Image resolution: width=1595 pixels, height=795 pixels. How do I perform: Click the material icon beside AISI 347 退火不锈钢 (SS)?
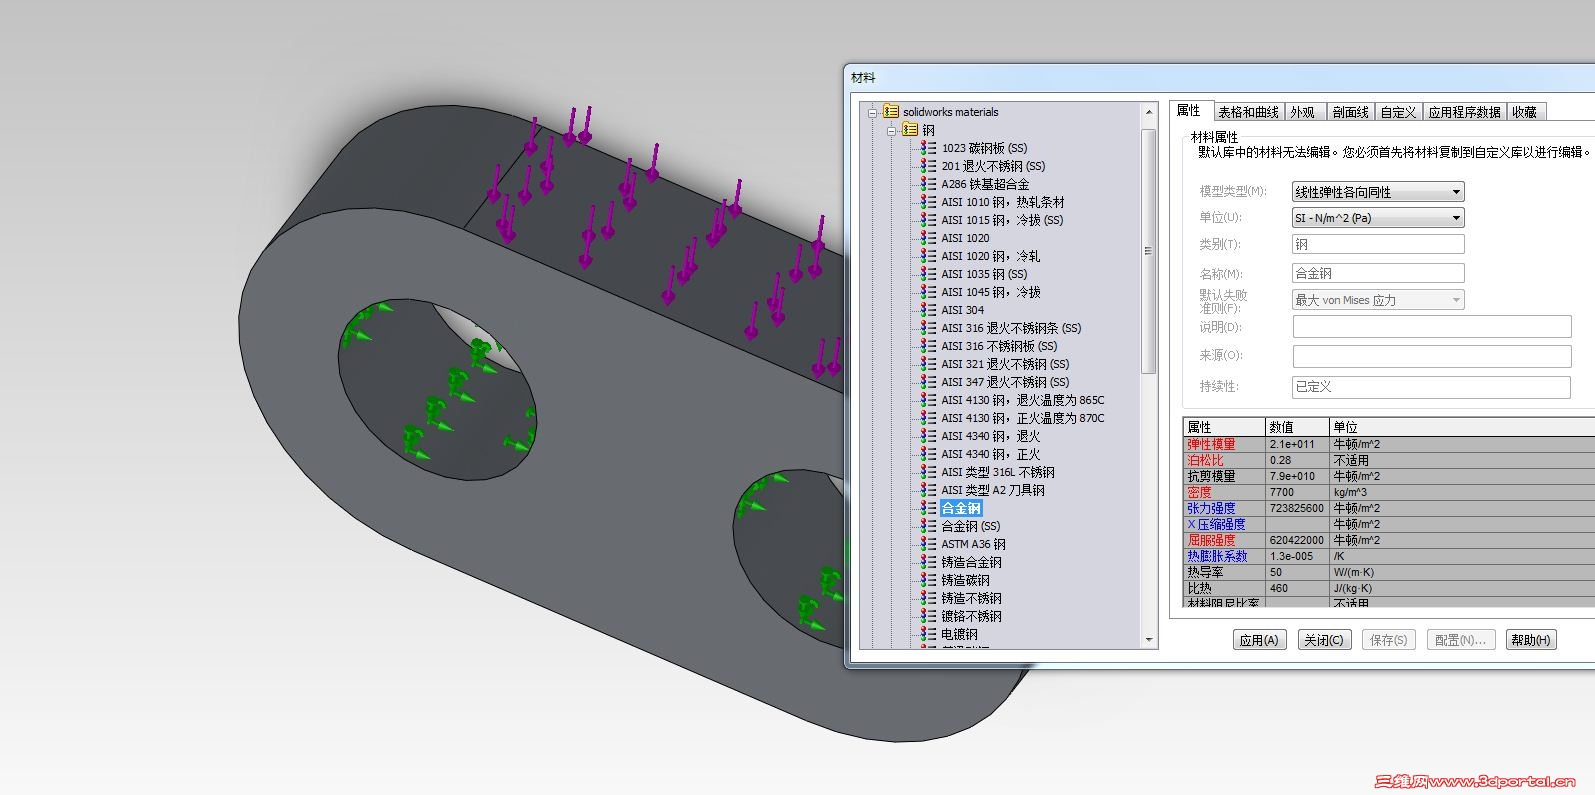pos(929,382)
